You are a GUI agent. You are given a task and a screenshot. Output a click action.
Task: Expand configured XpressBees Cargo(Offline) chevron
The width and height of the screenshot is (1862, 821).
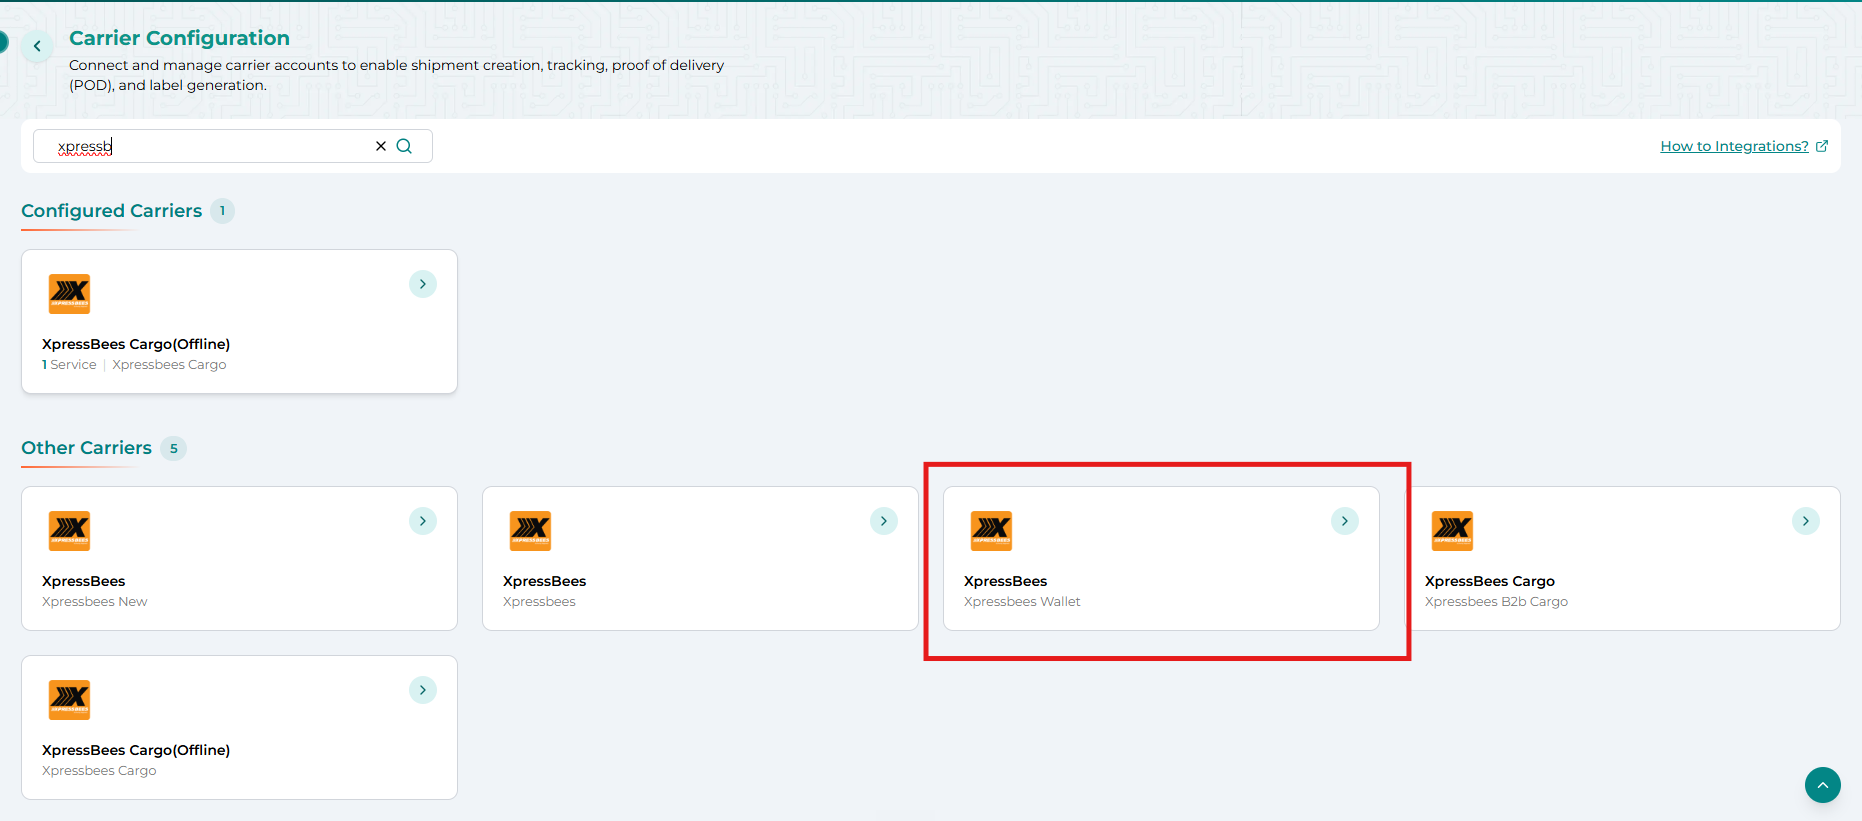[x=423, y=284]
